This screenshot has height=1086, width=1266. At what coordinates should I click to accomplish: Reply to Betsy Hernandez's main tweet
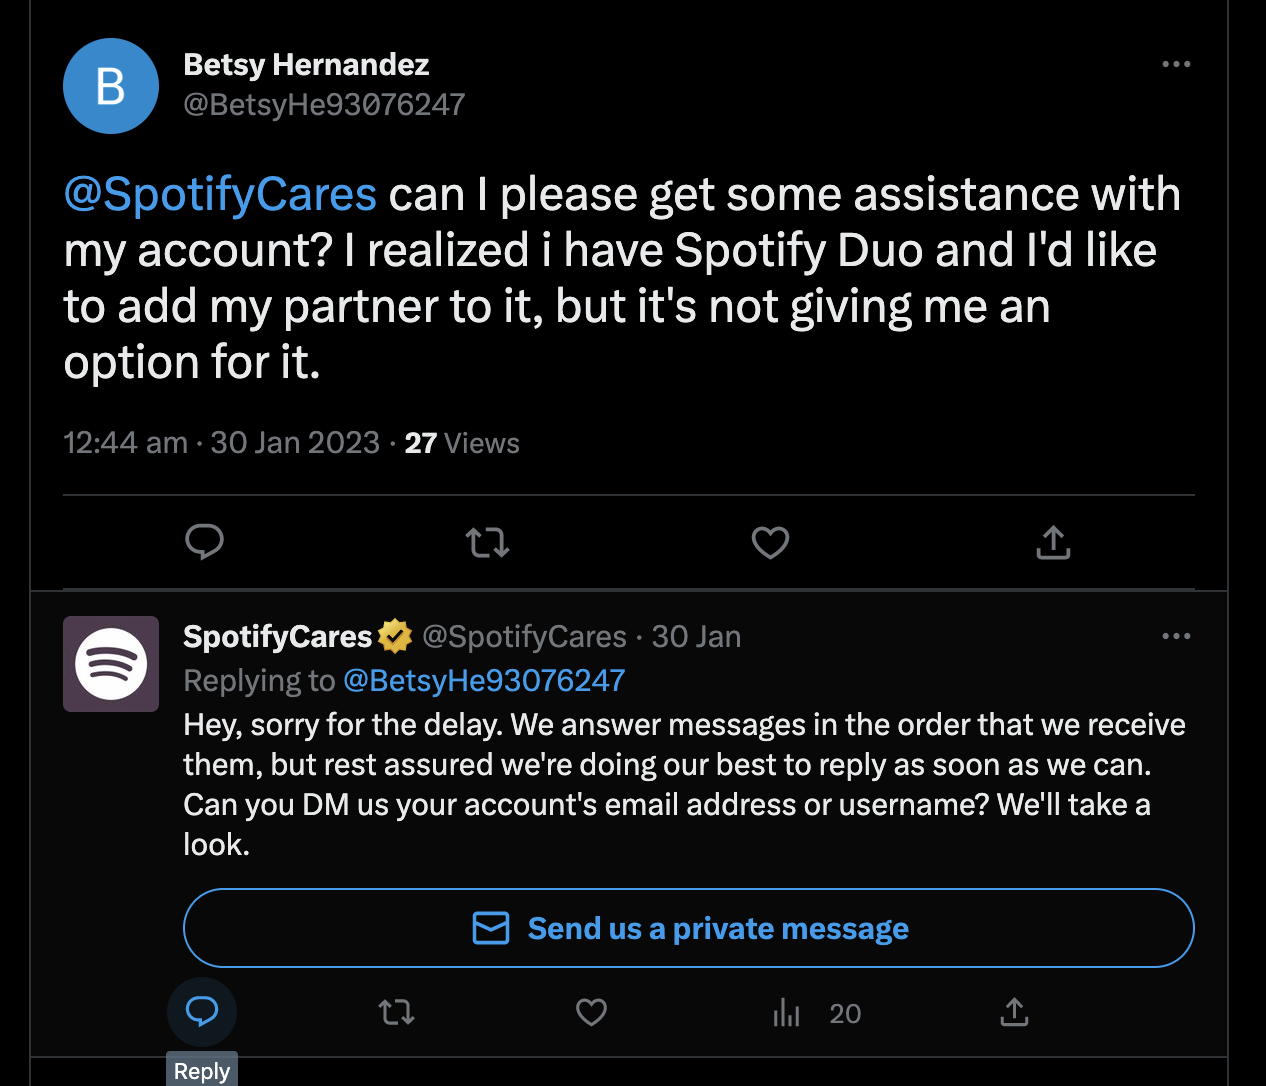204,542
